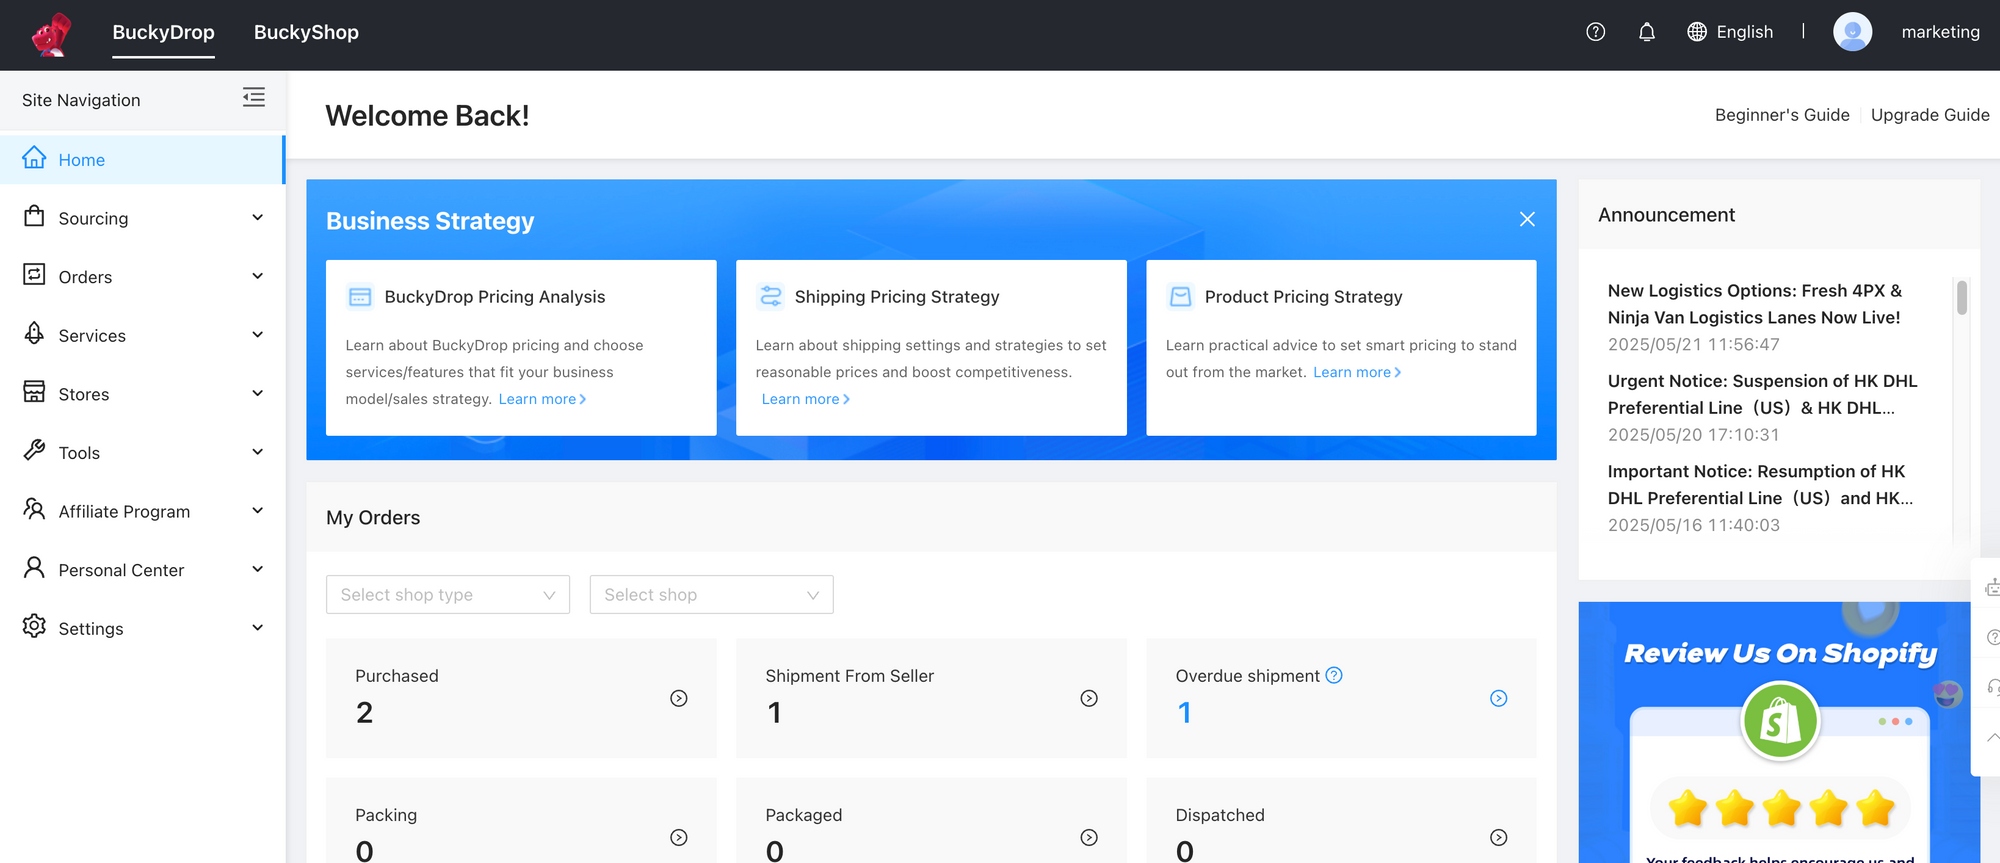This screenshot has height=863, width=2000.
Task: Click the Affiliate Program person icon
Action: [x=34, y=509]
